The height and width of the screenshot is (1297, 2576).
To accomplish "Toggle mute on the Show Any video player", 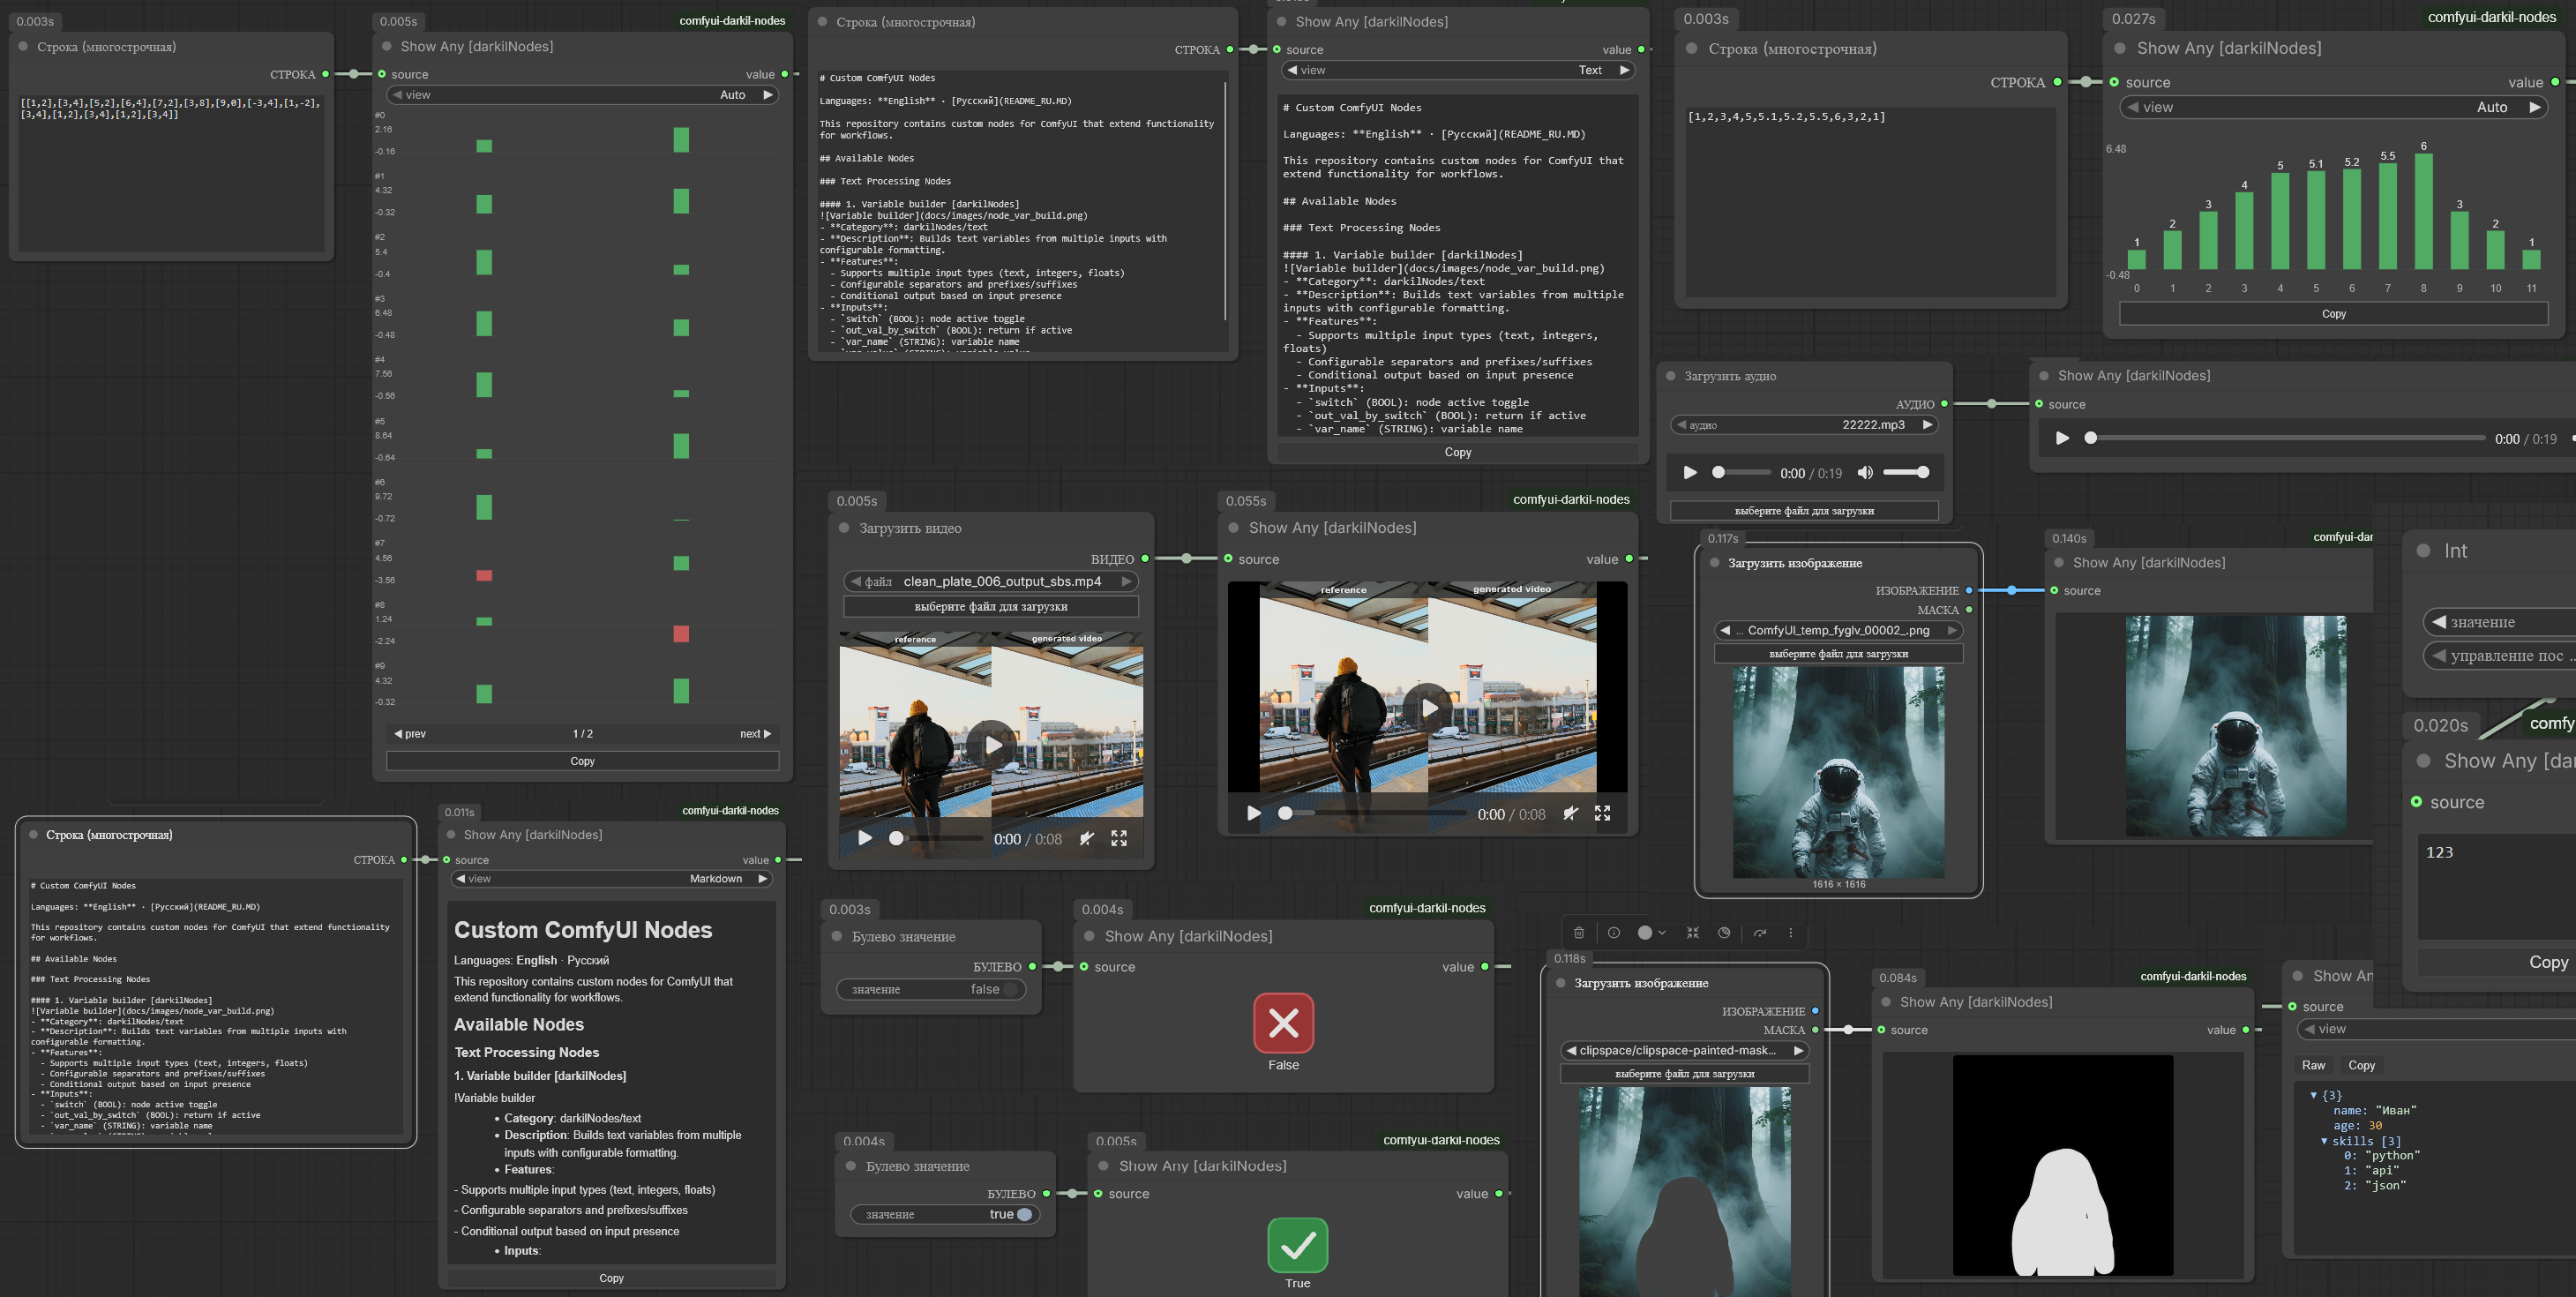I will click(1570, 813).
